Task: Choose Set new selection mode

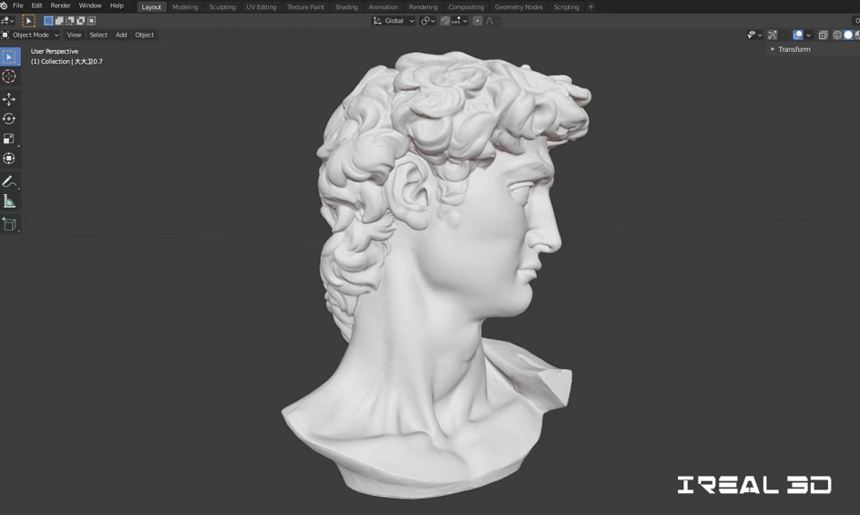Action: [x=48, y=21]
